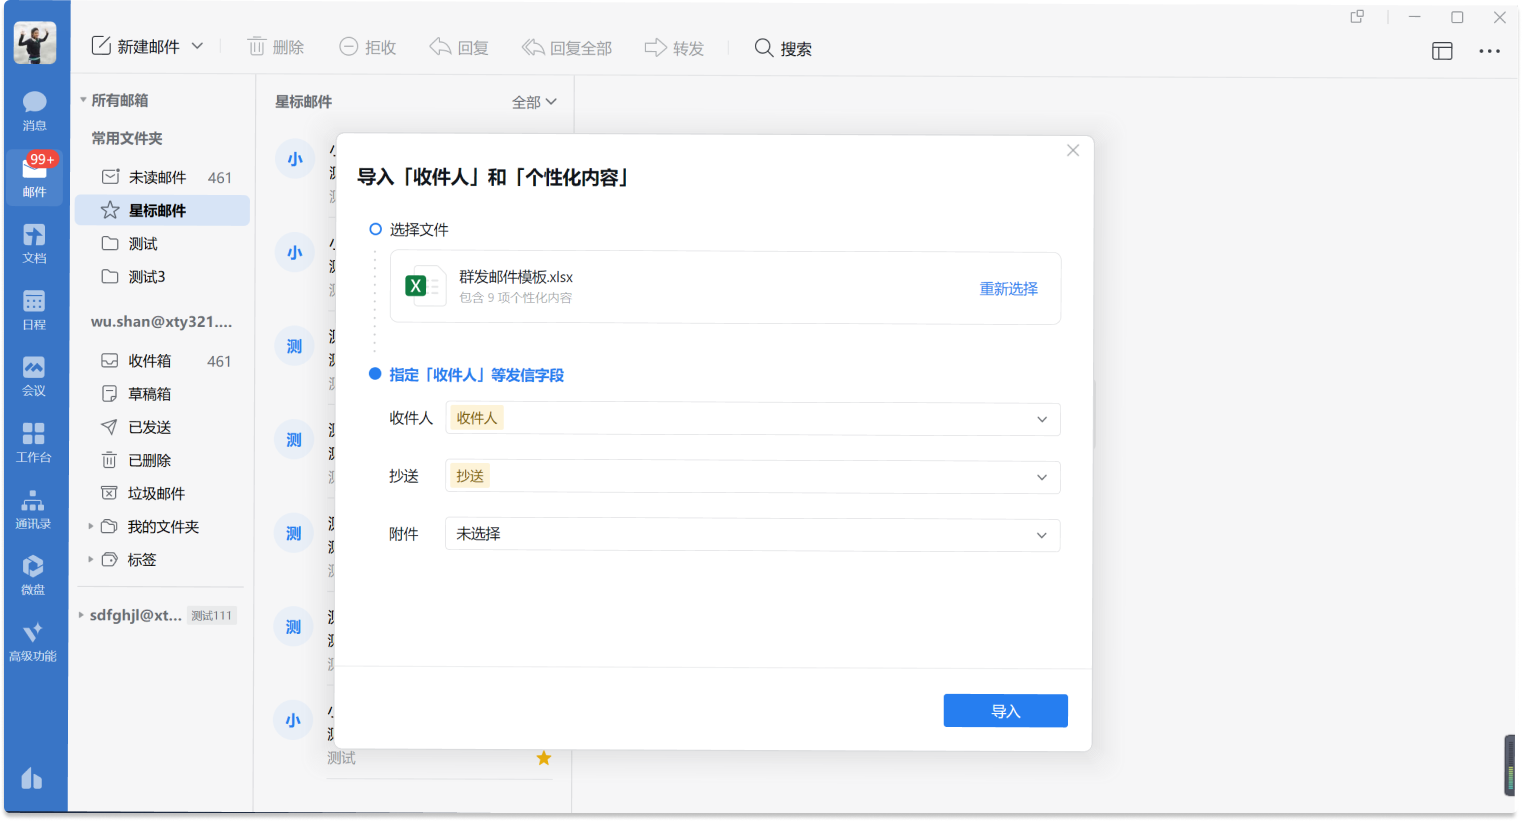Viewport: 1522px width, 821px height.
Task: Open the 全部 filter on 星标邮件 list
Action: pos(533,101)
